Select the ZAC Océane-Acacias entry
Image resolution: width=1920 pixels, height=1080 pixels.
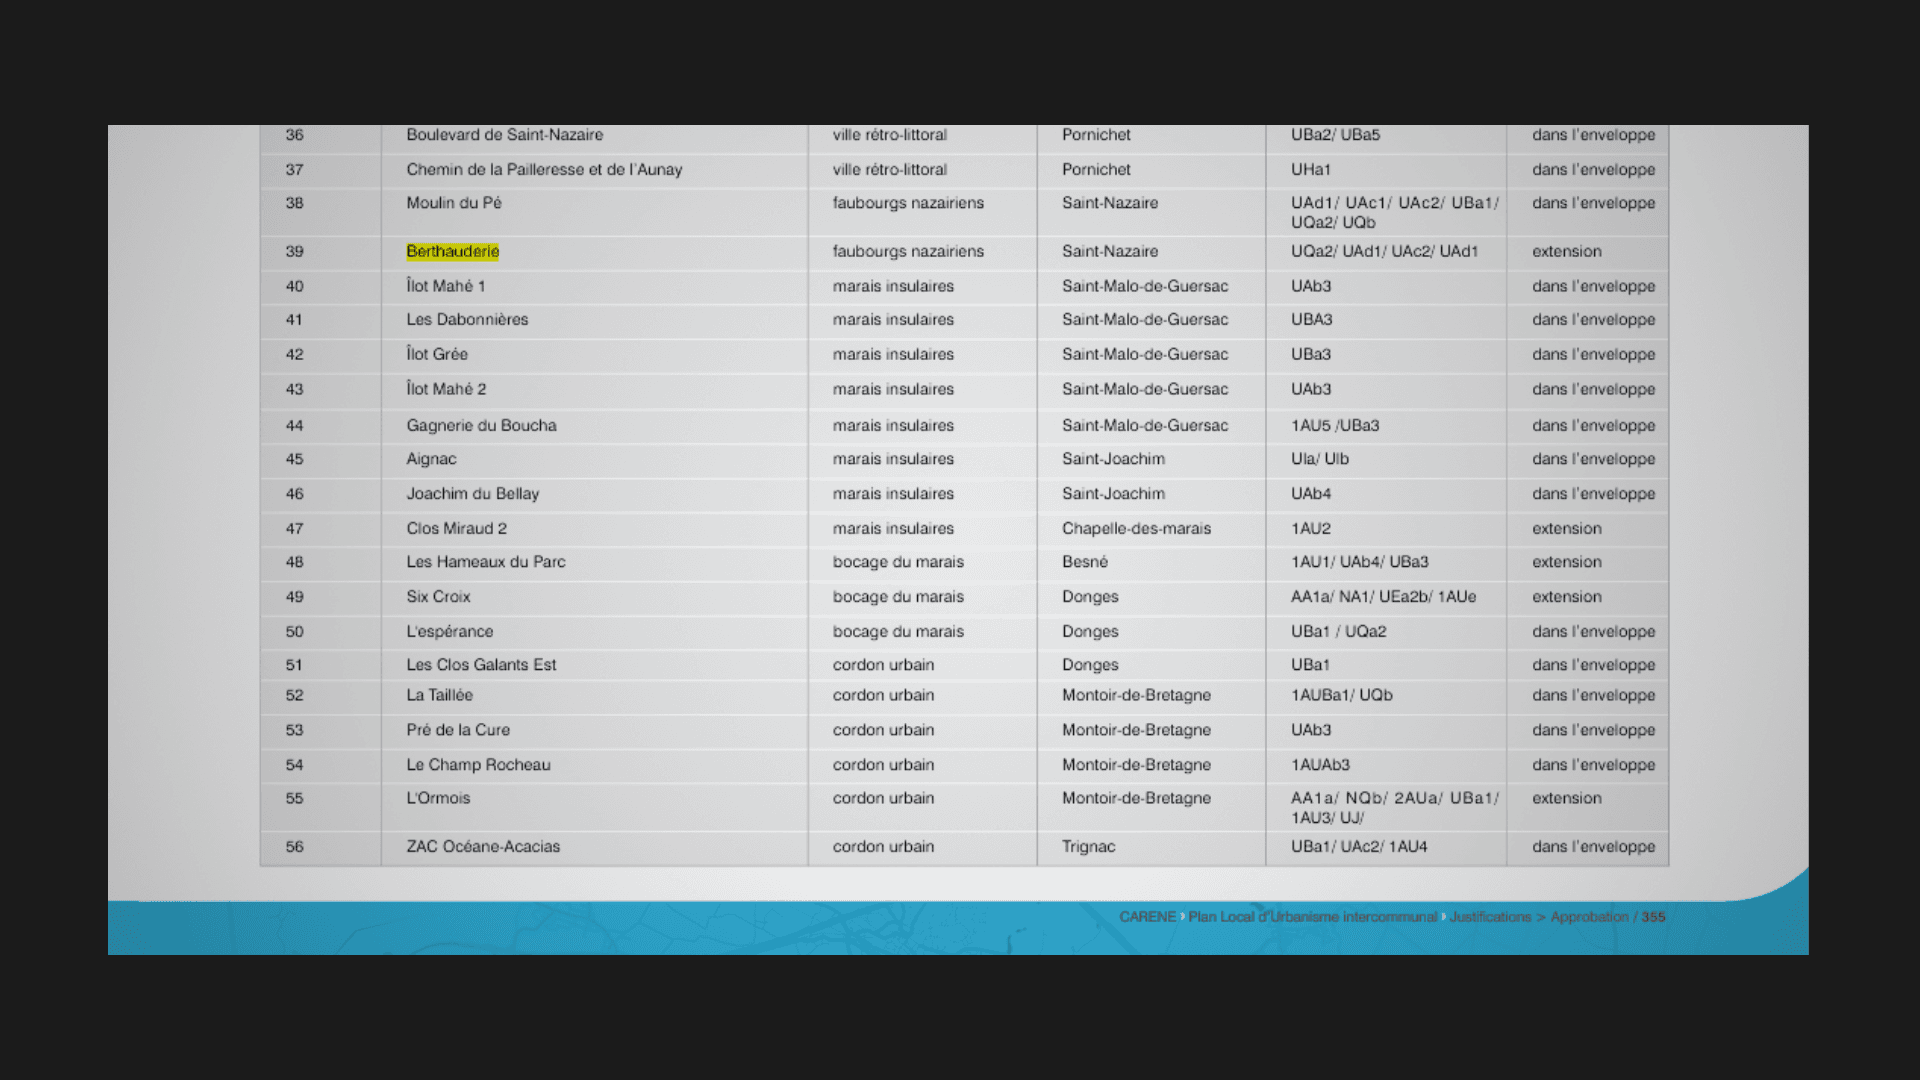click(483, 846)
